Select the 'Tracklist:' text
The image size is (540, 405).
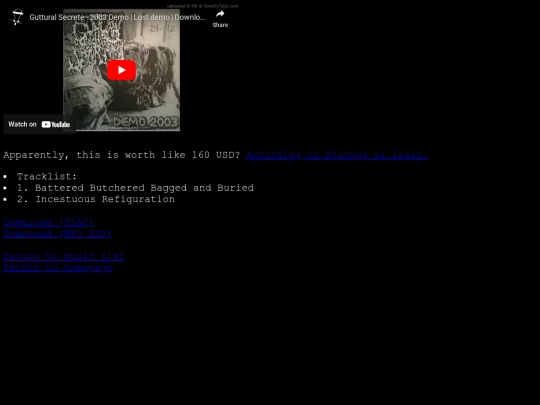[x=47, y=177]
